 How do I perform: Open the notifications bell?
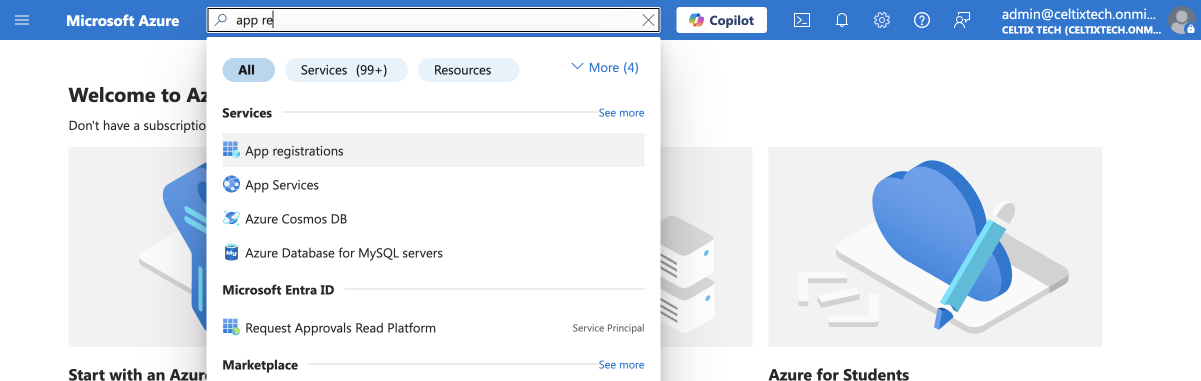tap(842, 20)
